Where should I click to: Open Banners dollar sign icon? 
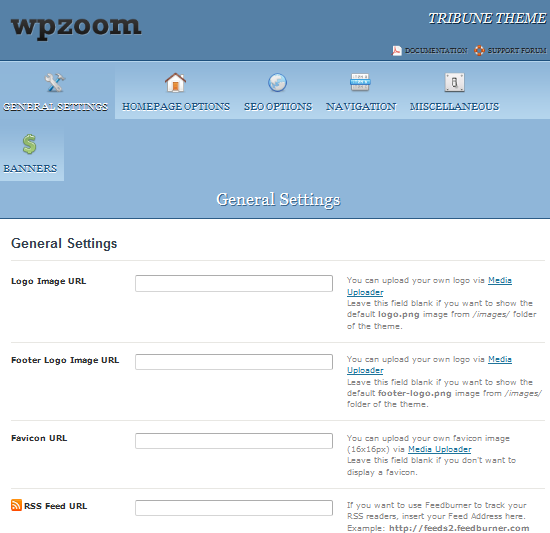(29, 144)
